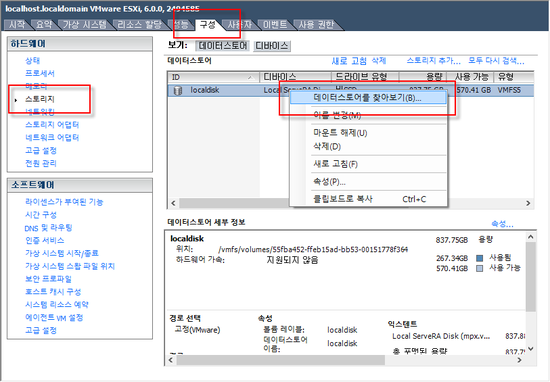The image size is (550, 382).
Task: Open the 네트워크 어댑터 link
Action: pos(52,137)
